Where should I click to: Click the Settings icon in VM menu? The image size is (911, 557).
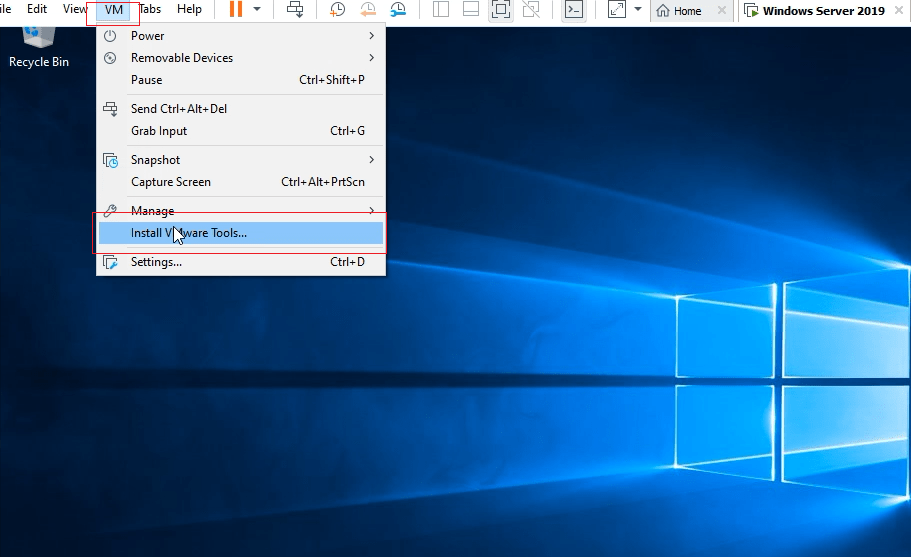(x=110, y=263)
